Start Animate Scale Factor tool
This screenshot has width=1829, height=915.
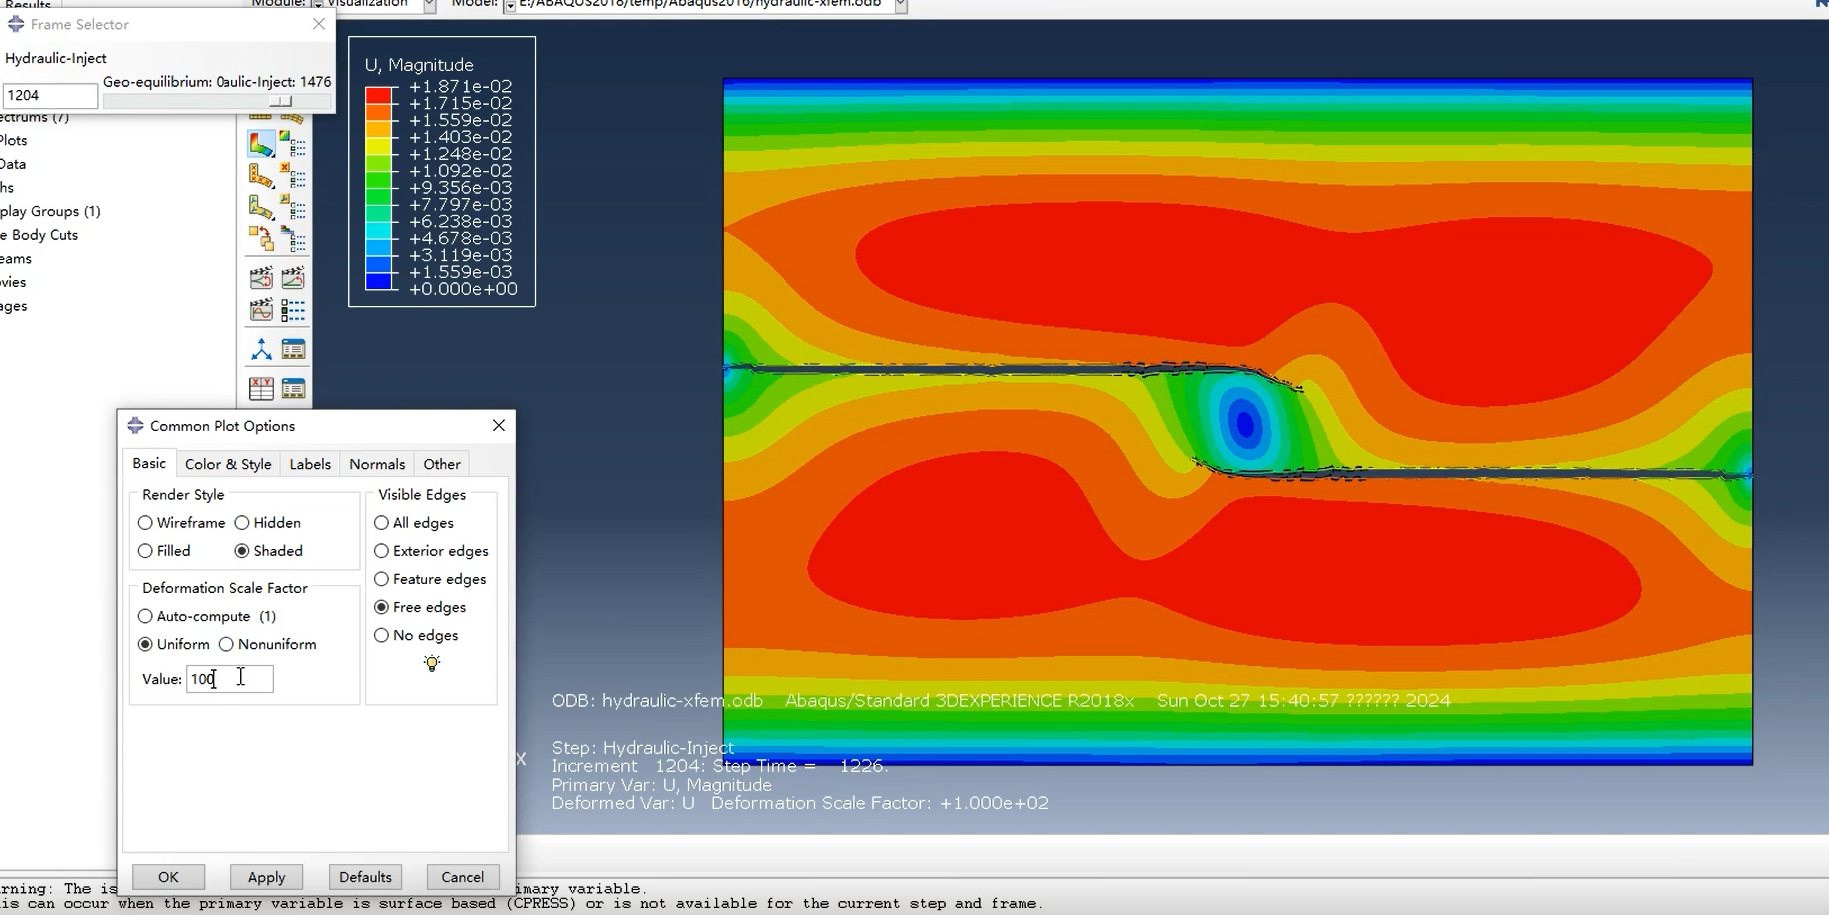pyautogui.click(x=260, y=278)
